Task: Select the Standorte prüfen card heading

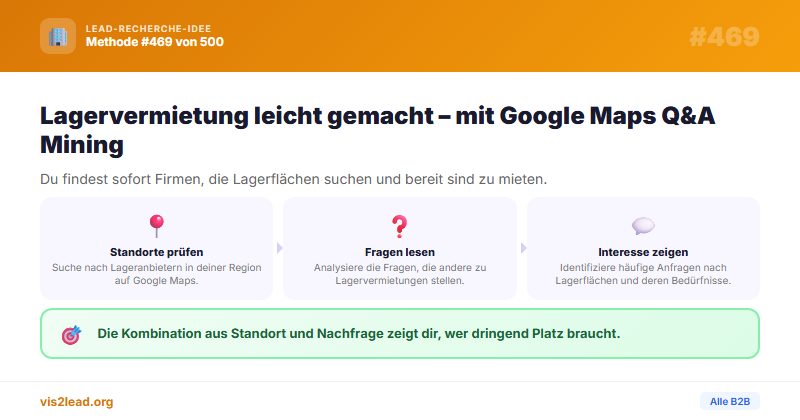Action: pos(157,252)
